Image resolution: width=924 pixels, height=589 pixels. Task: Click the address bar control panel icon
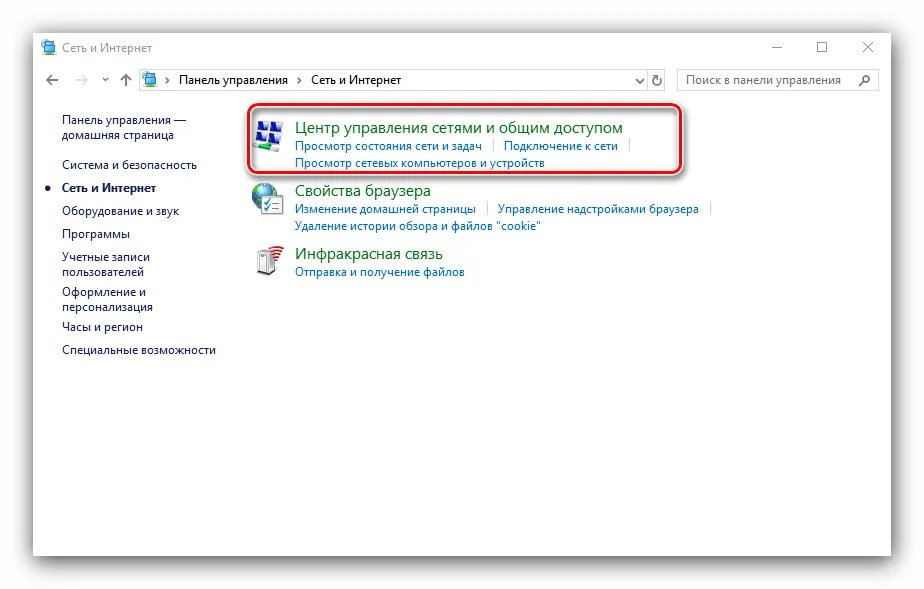tap(150, 80)
